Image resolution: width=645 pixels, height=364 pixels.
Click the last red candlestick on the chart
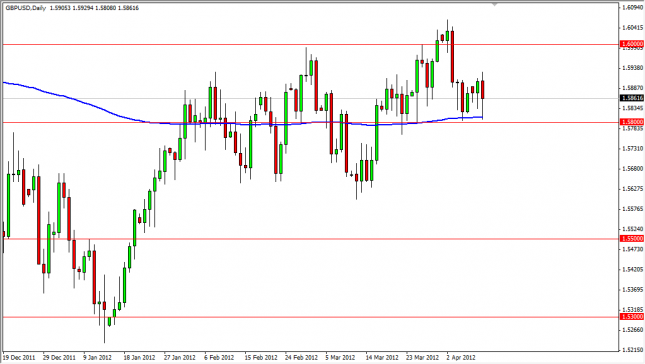[x=483, y=90]
